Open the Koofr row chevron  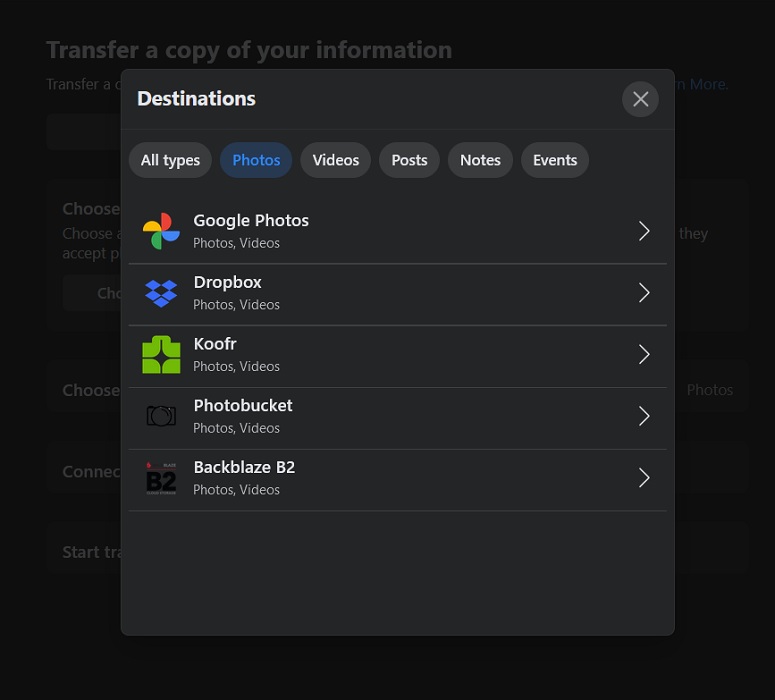(644, 354)
